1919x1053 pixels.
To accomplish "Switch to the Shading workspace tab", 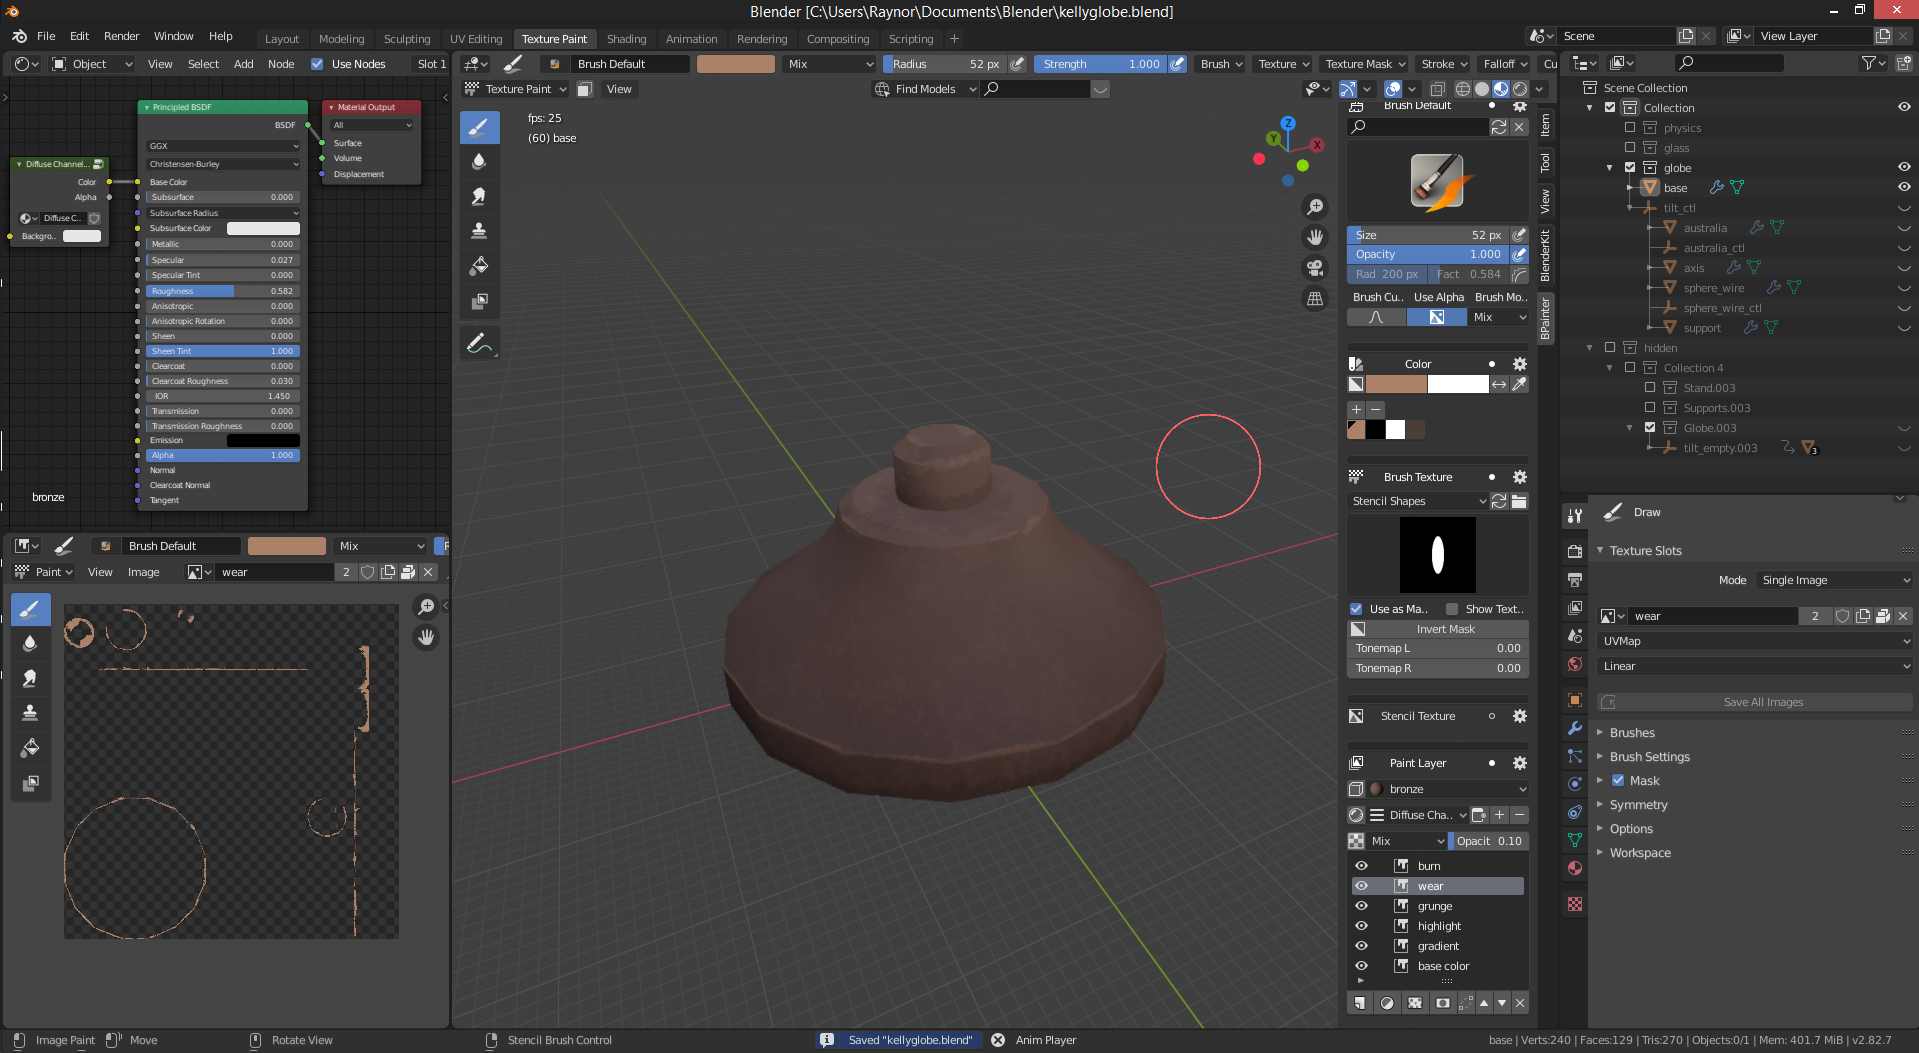I will 626,39.
